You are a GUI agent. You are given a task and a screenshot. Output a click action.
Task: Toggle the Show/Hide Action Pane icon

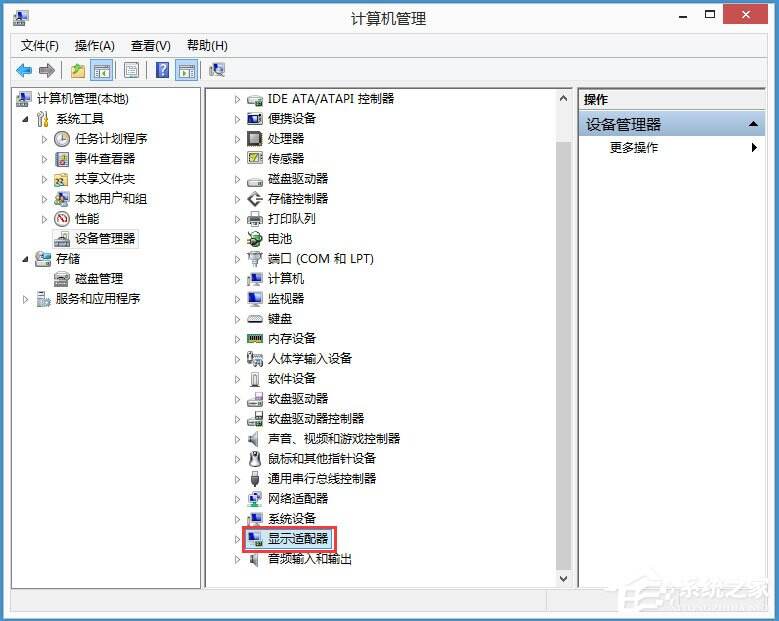(x=187, y=71)
